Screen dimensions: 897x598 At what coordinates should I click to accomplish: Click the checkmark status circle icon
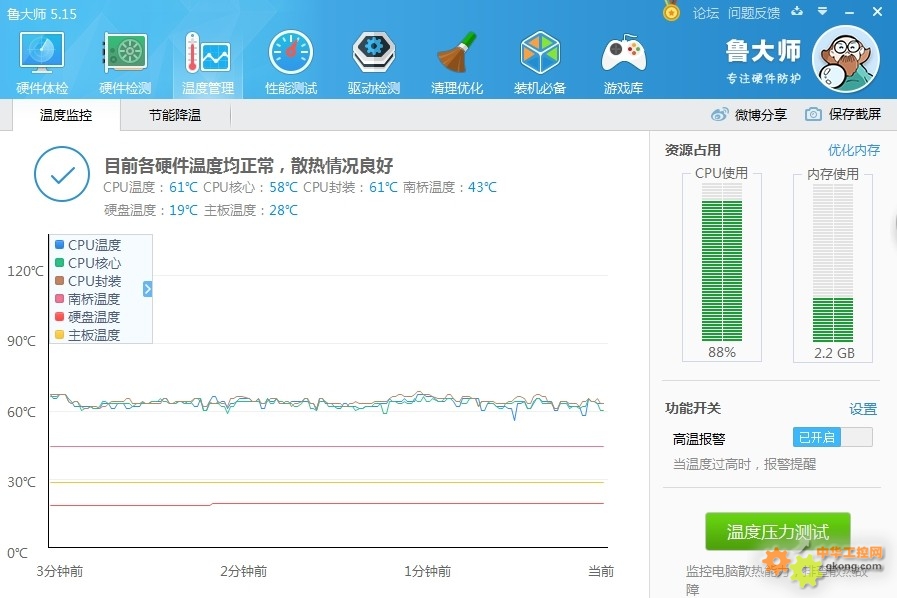tap(62, 174)
